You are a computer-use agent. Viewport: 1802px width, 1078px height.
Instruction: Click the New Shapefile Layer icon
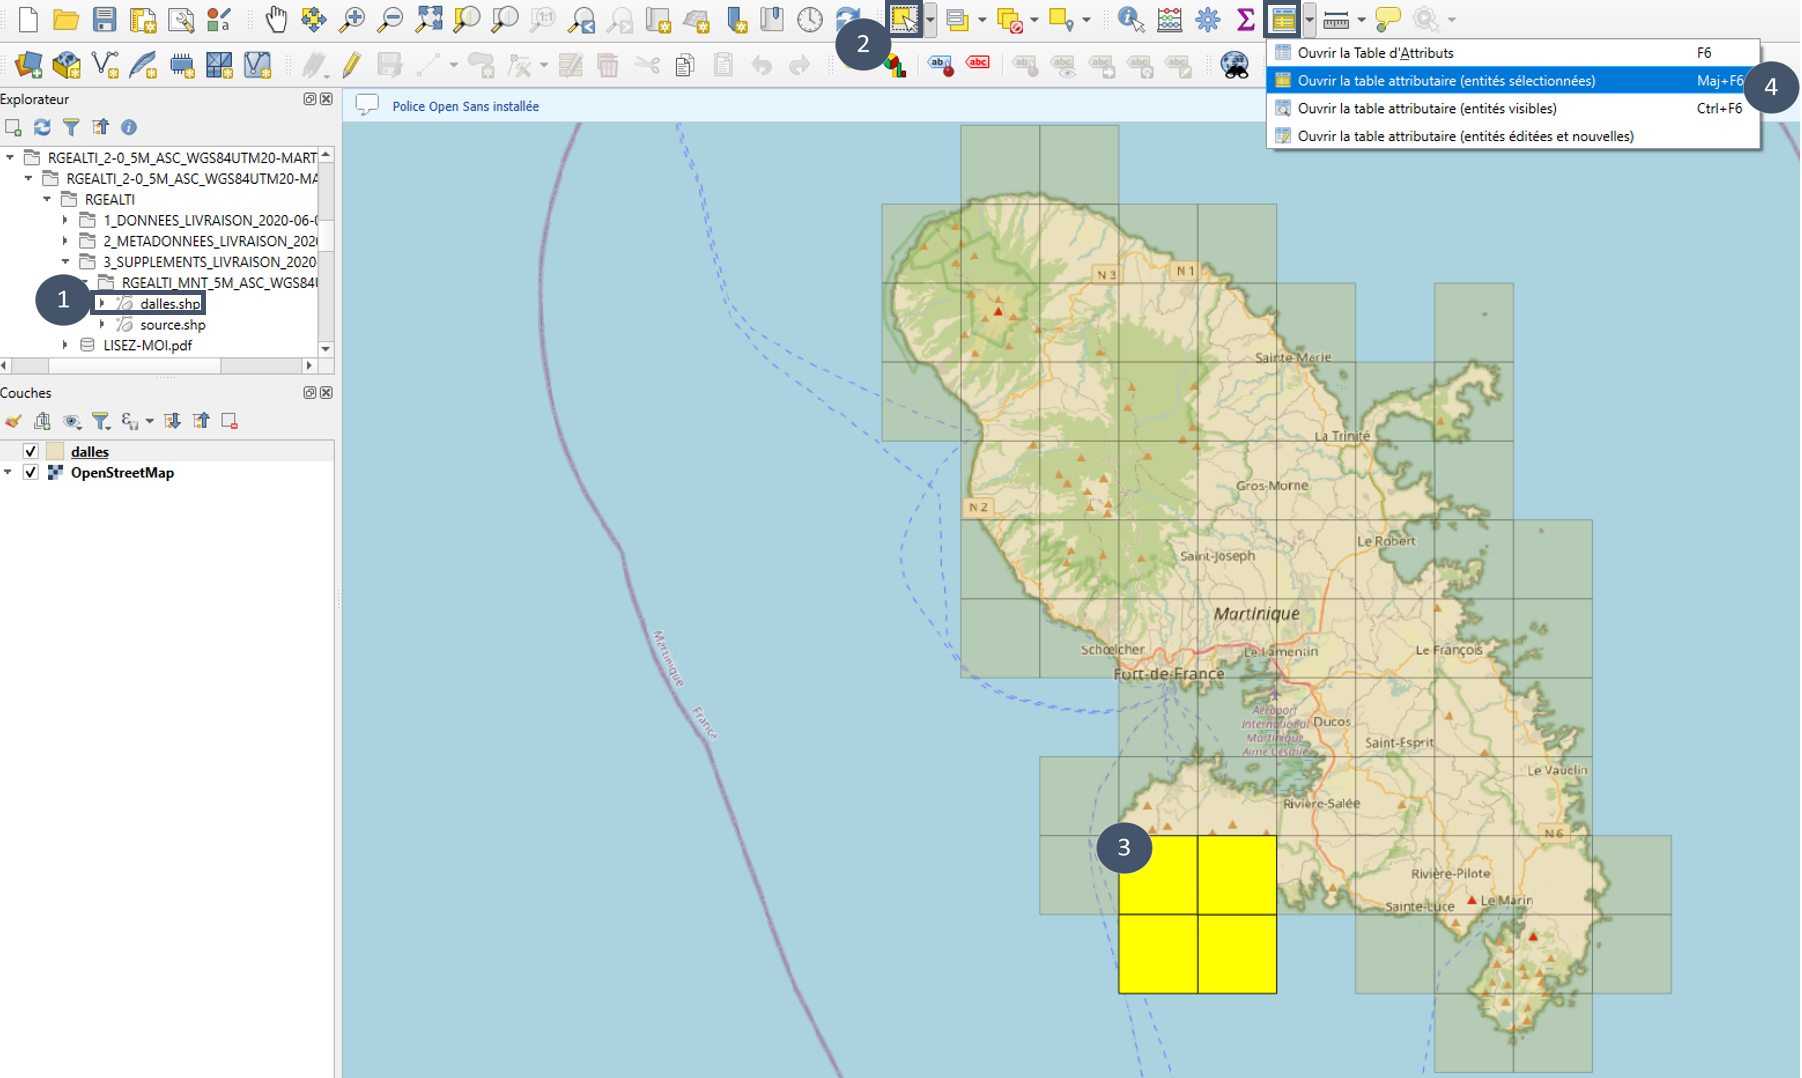tap(105, 66)
